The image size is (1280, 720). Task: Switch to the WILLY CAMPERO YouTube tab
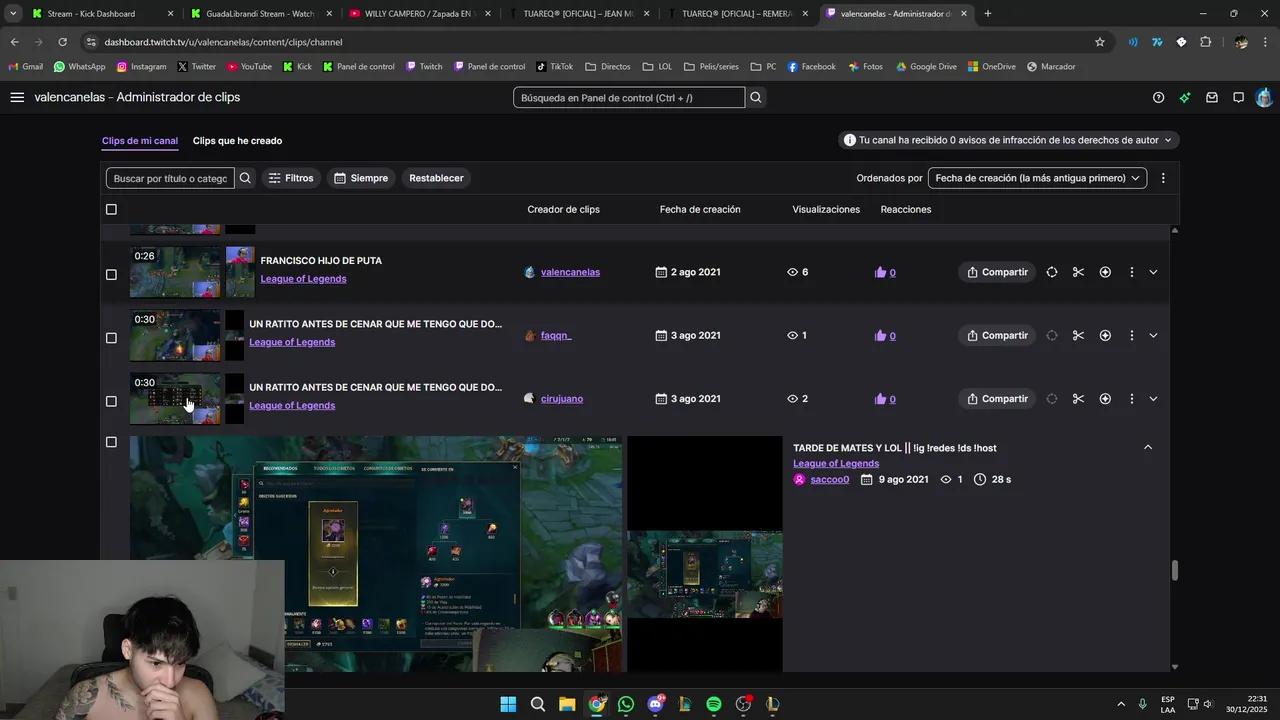(x=420, y=14)
